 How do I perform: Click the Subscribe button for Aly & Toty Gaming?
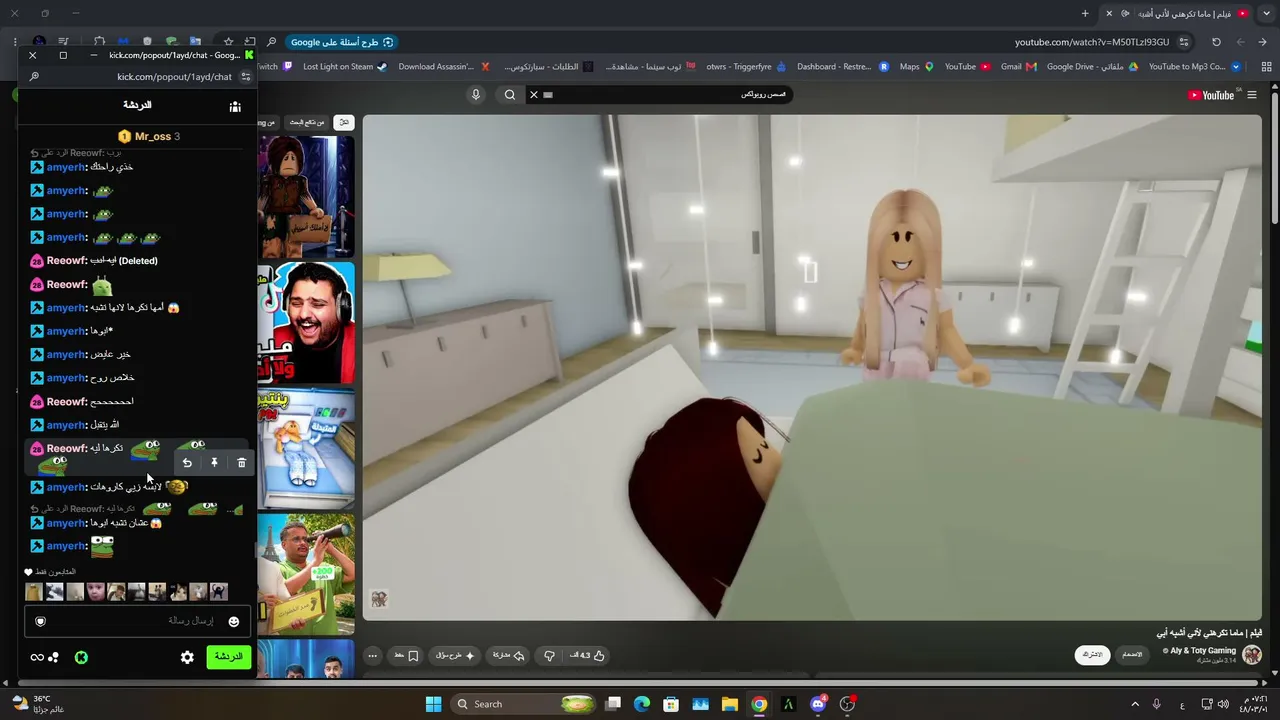[x=1093, y=655]
